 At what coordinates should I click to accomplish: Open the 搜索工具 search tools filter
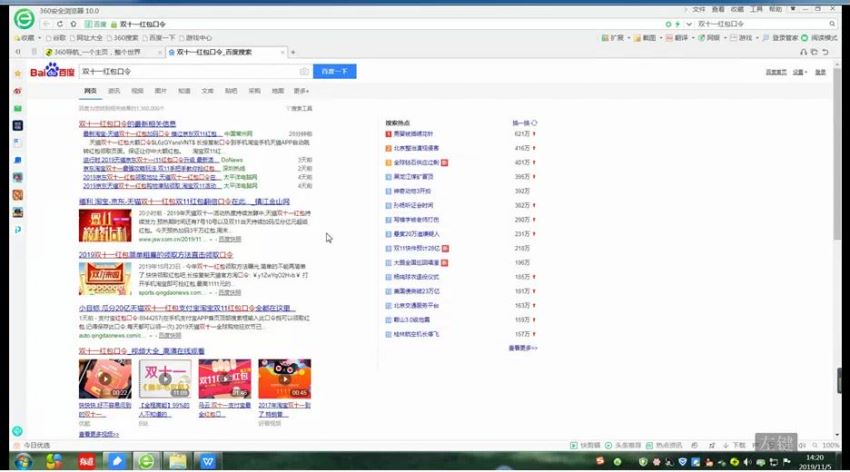(x=299, y=108)
